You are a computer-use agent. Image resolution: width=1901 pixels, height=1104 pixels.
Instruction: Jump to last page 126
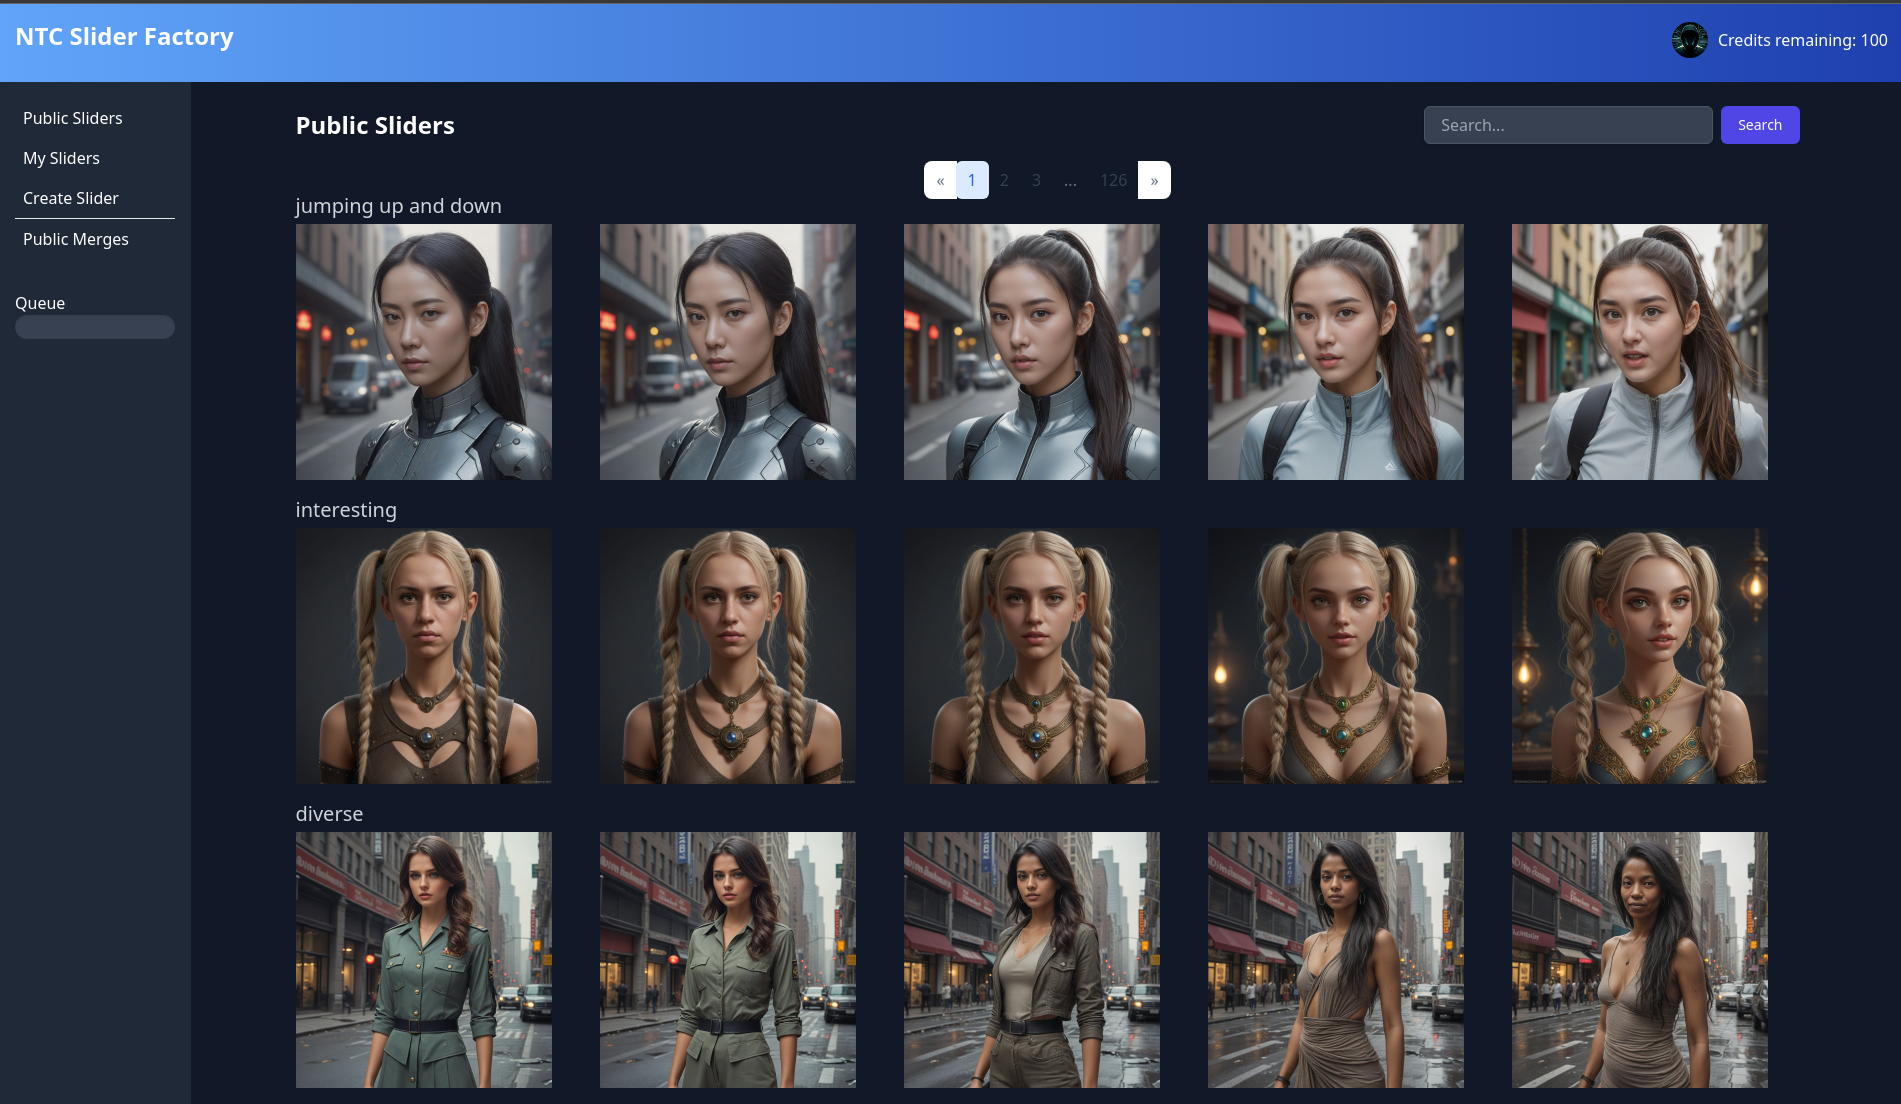tap(1113, 180)
